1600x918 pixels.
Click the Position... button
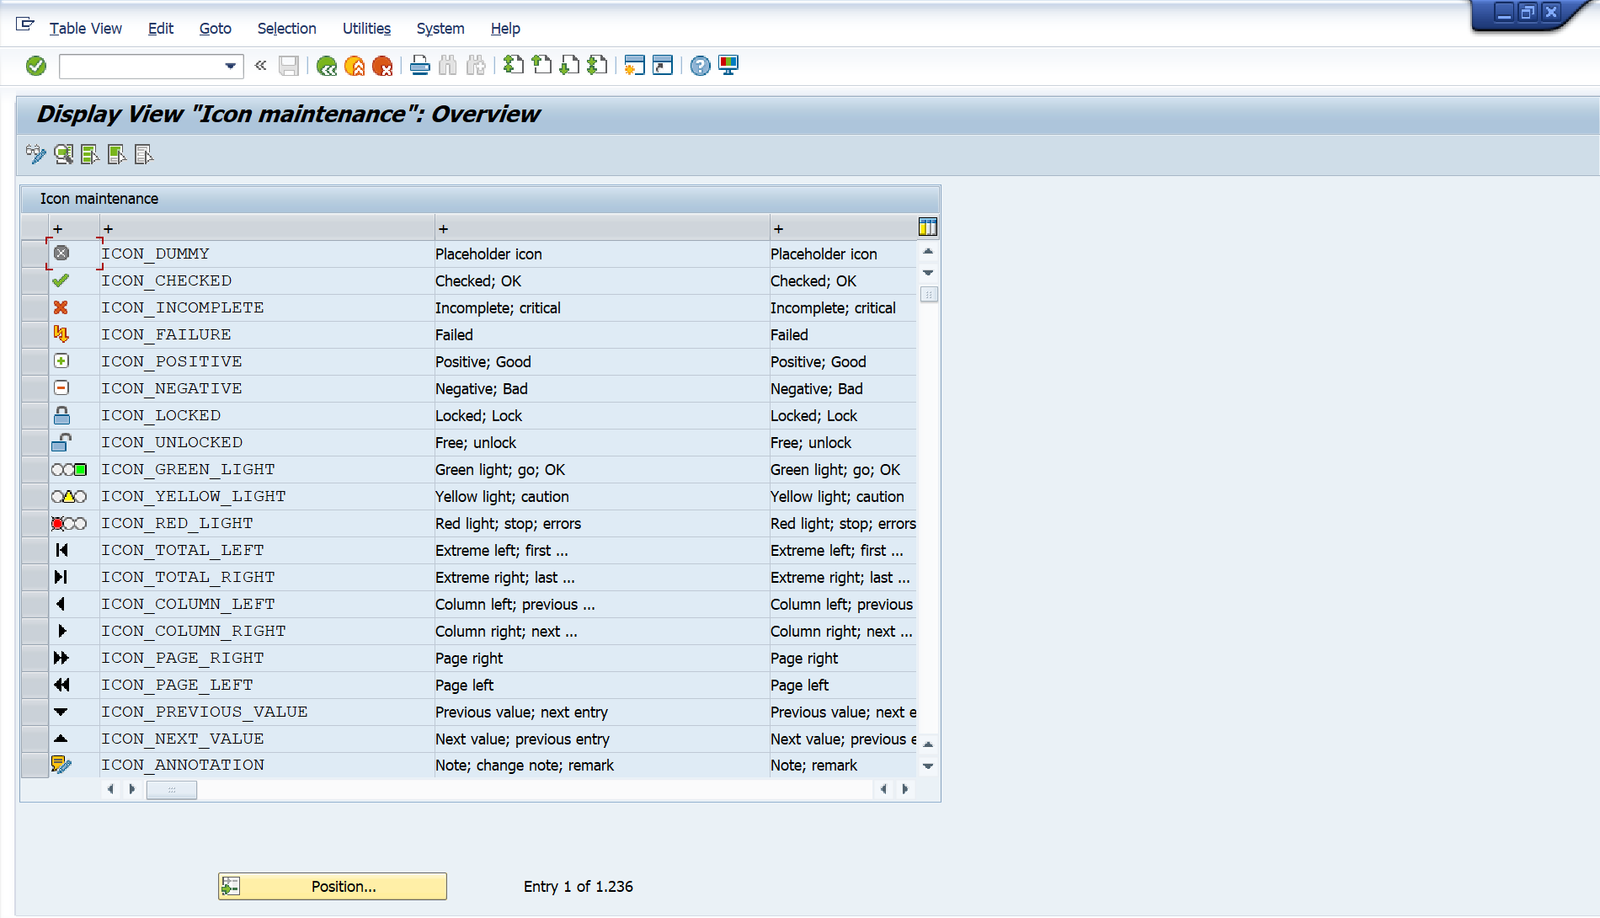(333, 886)
